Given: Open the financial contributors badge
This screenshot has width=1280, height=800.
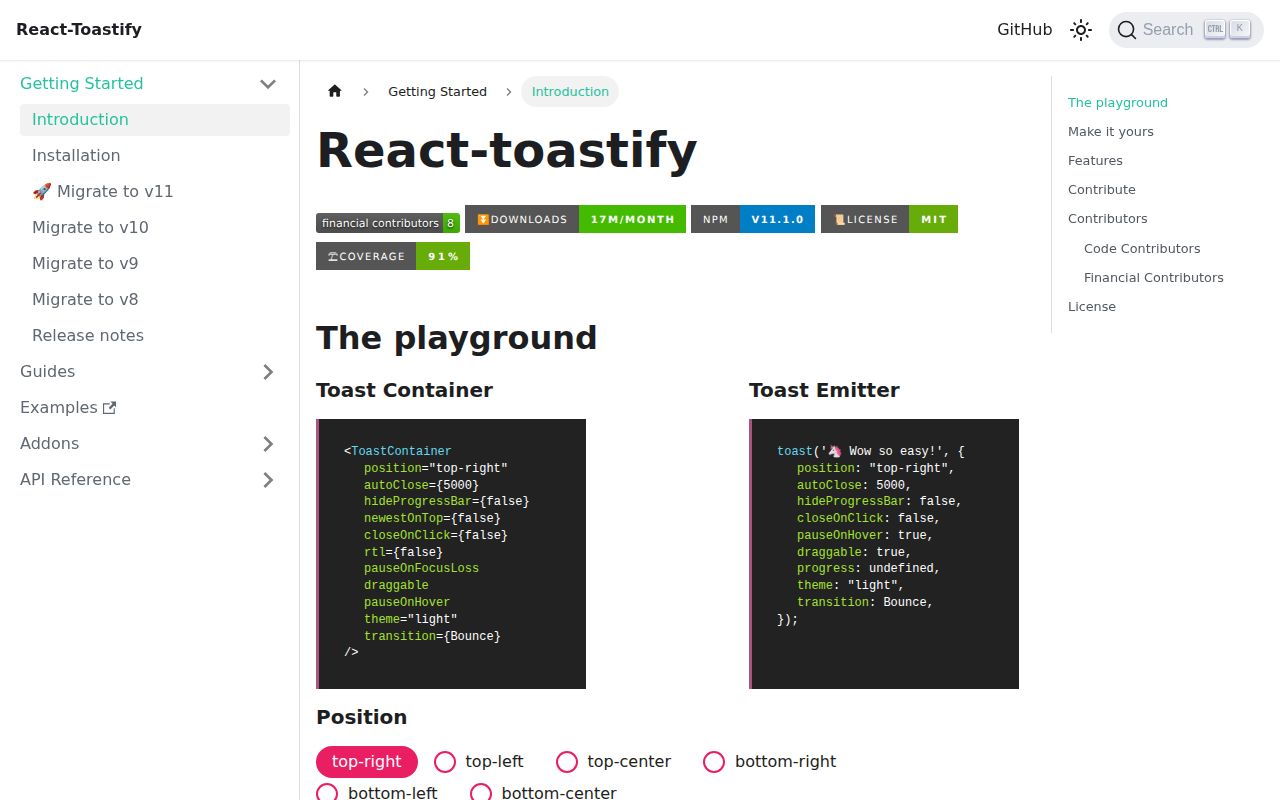Looking at the screenshot, I should pyautogui.click(x=388, y=223).
